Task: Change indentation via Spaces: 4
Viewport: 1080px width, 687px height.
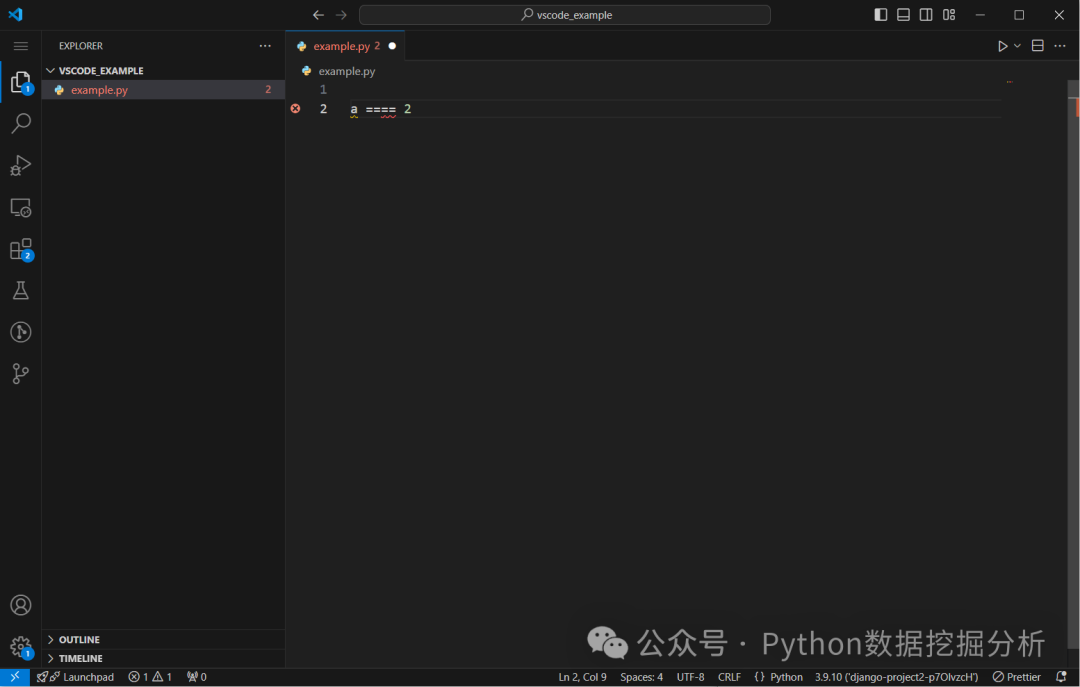Action: (x=641, y=677)
